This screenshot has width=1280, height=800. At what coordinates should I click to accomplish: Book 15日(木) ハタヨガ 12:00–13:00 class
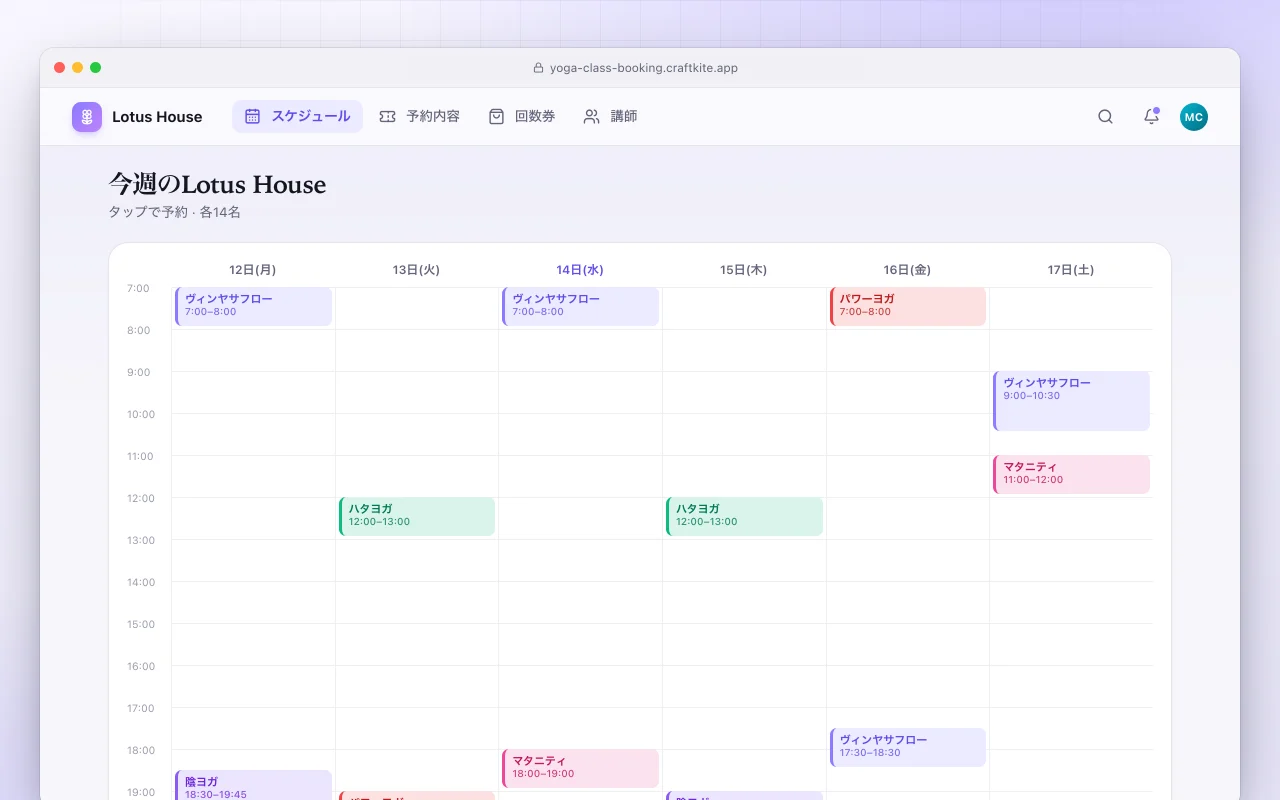[744, 517]
